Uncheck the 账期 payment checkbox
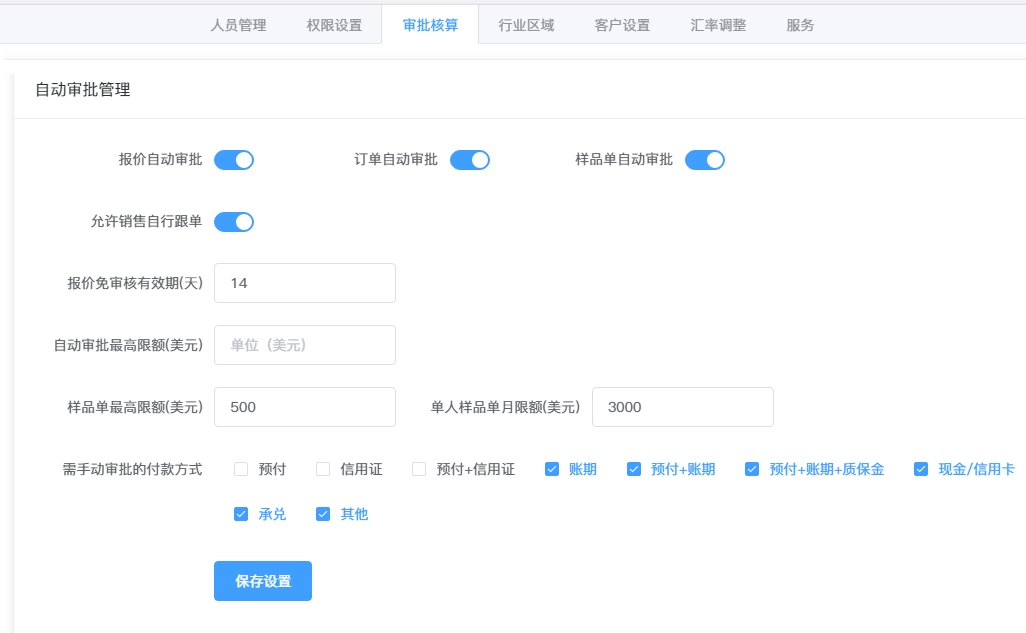Viewport: 1026px width, 633px height. coord(552,469)
